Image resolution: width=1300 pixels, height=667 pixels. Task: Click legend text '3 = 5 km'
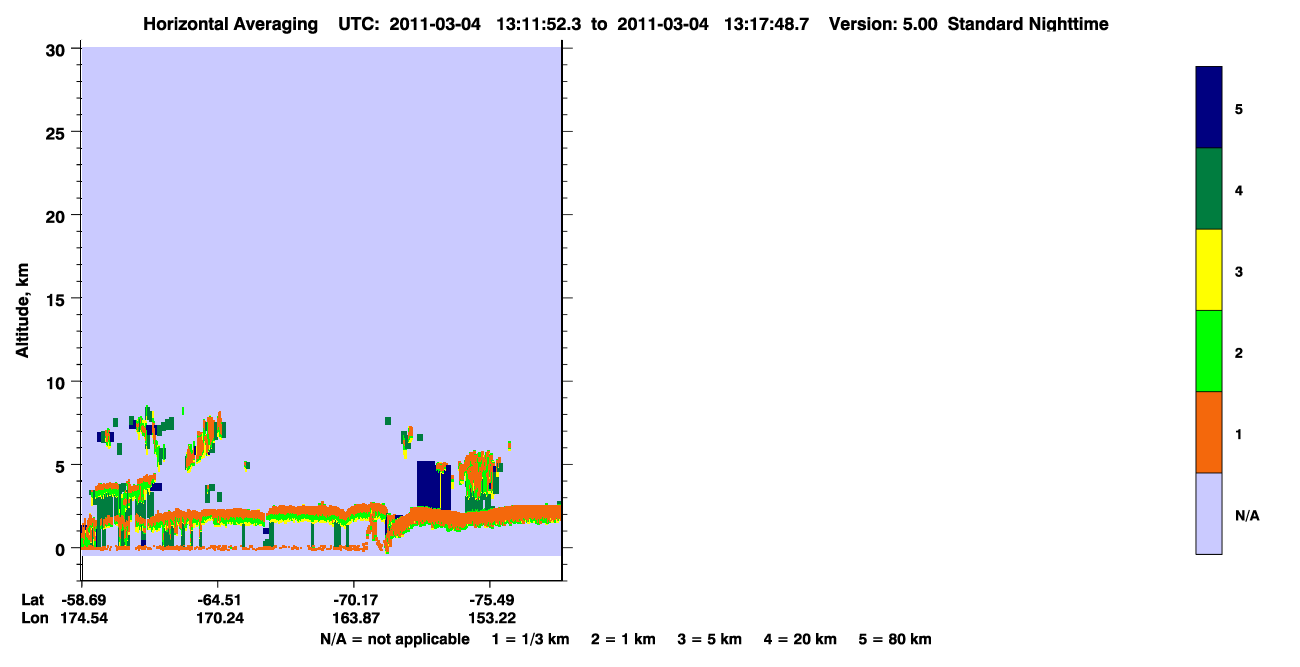(710, 640)
